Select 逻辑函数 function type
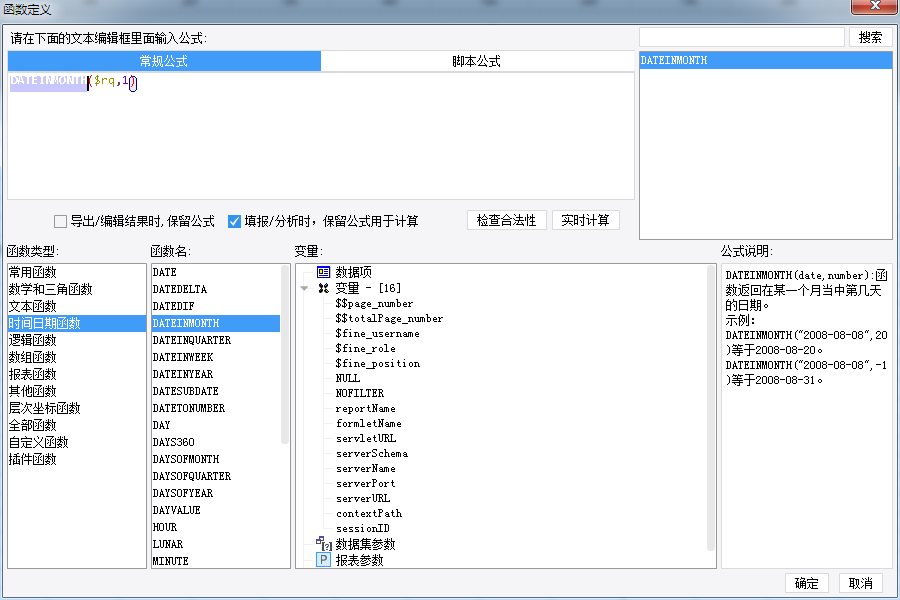Viewport: 900px width, 600px height. coord(77,340)
